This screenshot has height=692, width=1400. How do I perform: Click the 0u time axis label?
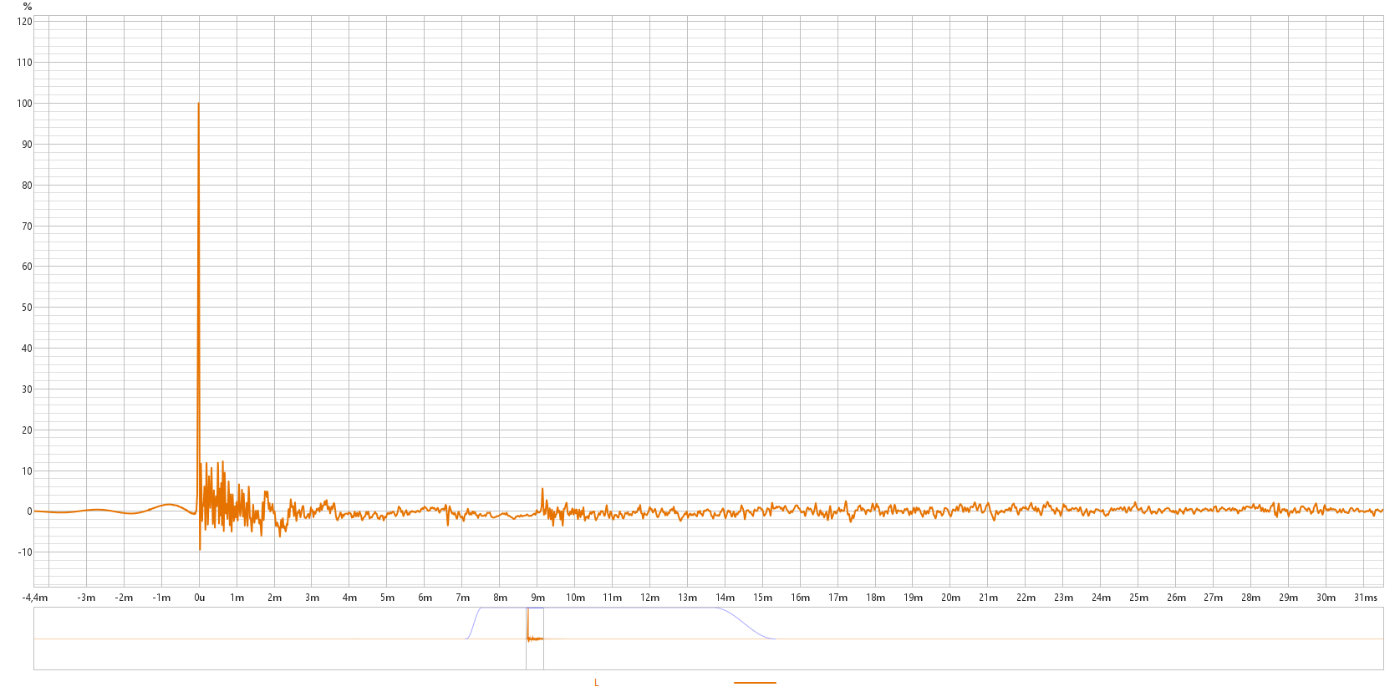point(199,598)
